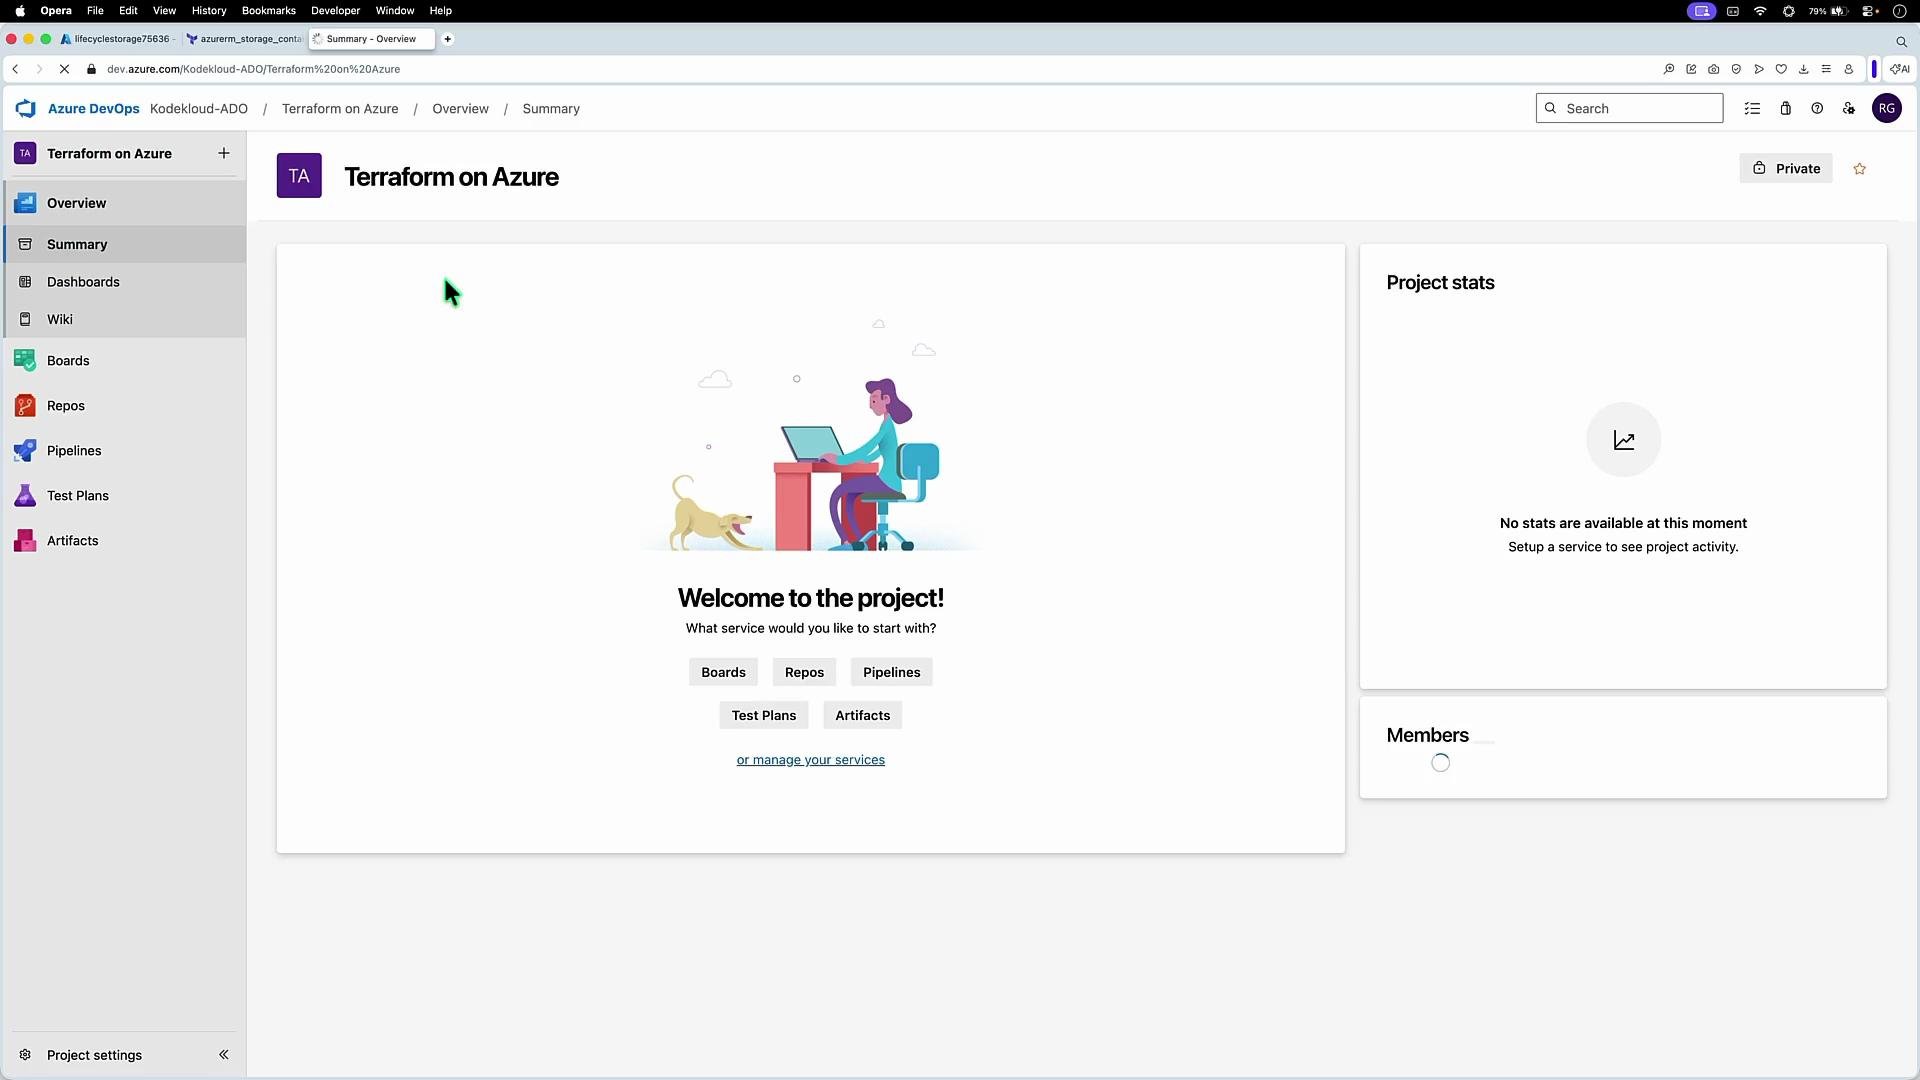Click the plus icon beside project name

click(224, 153)
